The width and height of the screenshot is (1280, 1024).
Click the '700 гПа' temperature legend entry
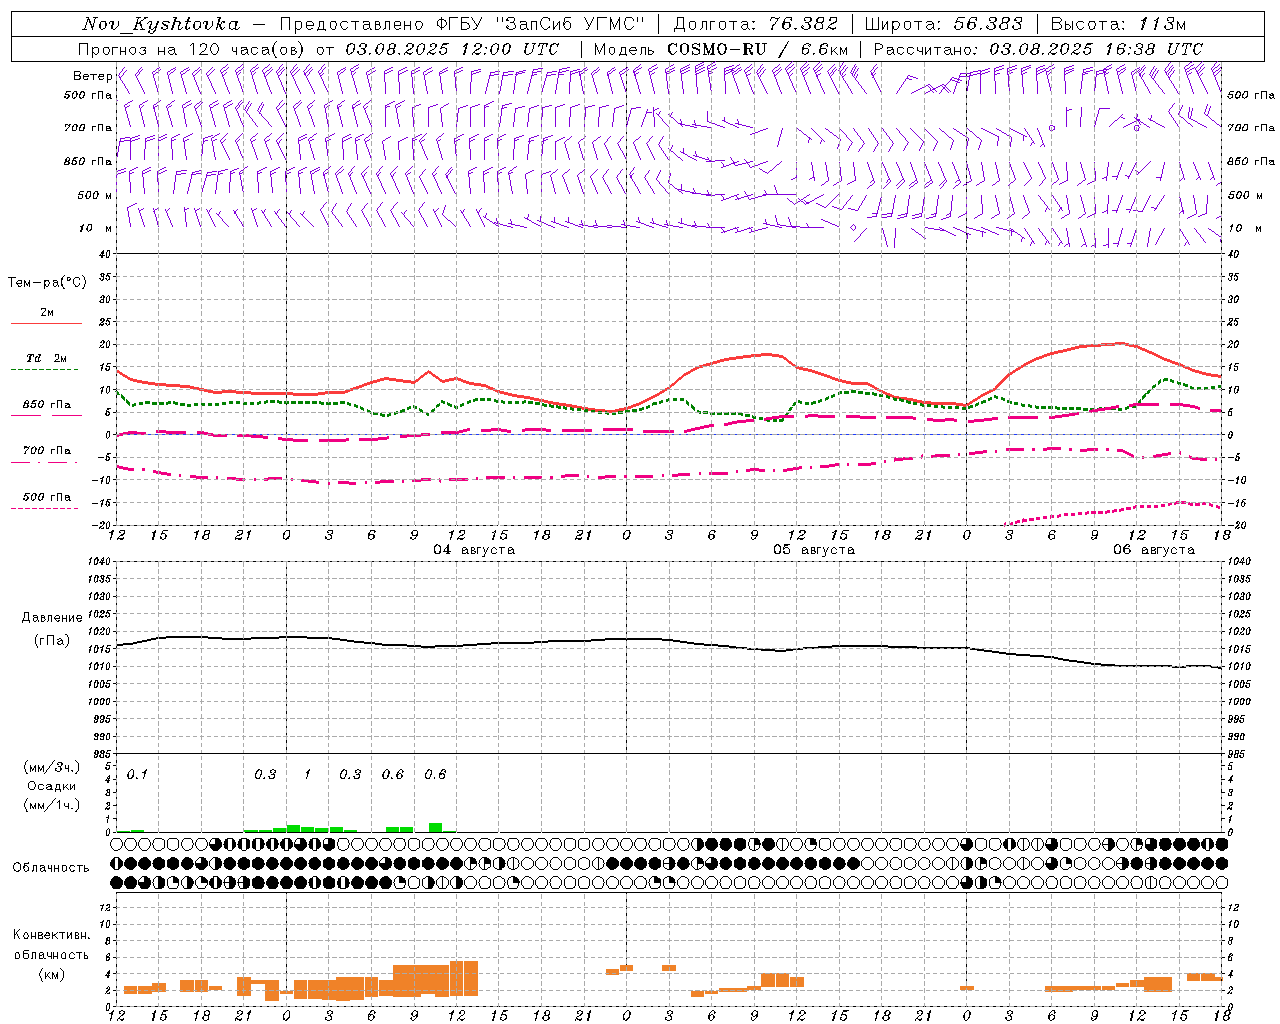[47, 450]
